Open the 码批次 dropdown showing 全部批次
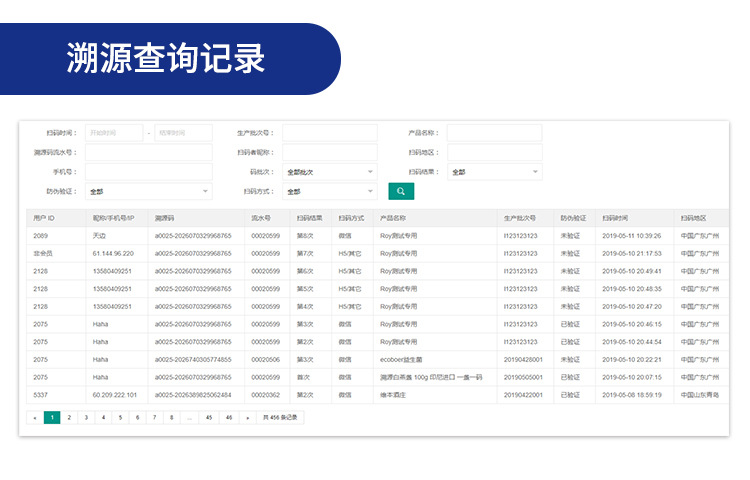Screen dimensions: 750x480 click(x=330, y=172)
